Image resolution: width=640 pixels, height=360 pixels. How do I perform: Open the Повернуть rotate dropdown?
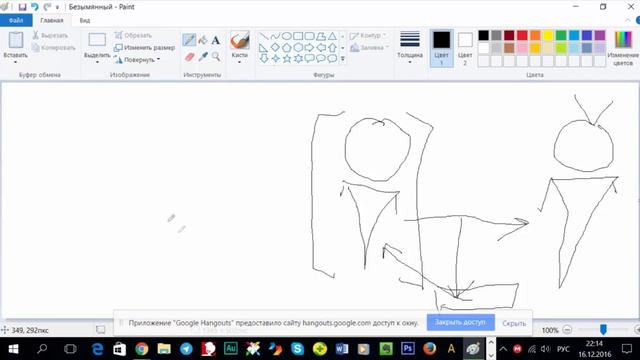pos(159,60)
